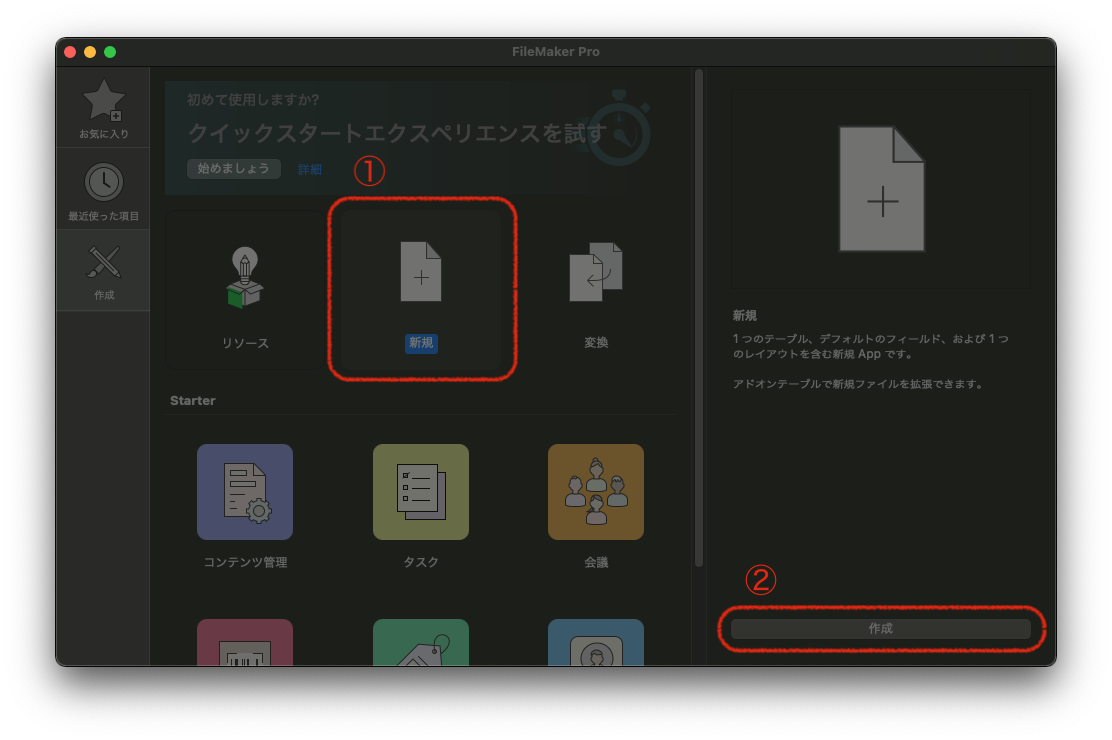The width and height of the screenshot is (1112, 740).
Task: Select the 作成 sidebar tab icon
Action: click(x=104, y=263)
